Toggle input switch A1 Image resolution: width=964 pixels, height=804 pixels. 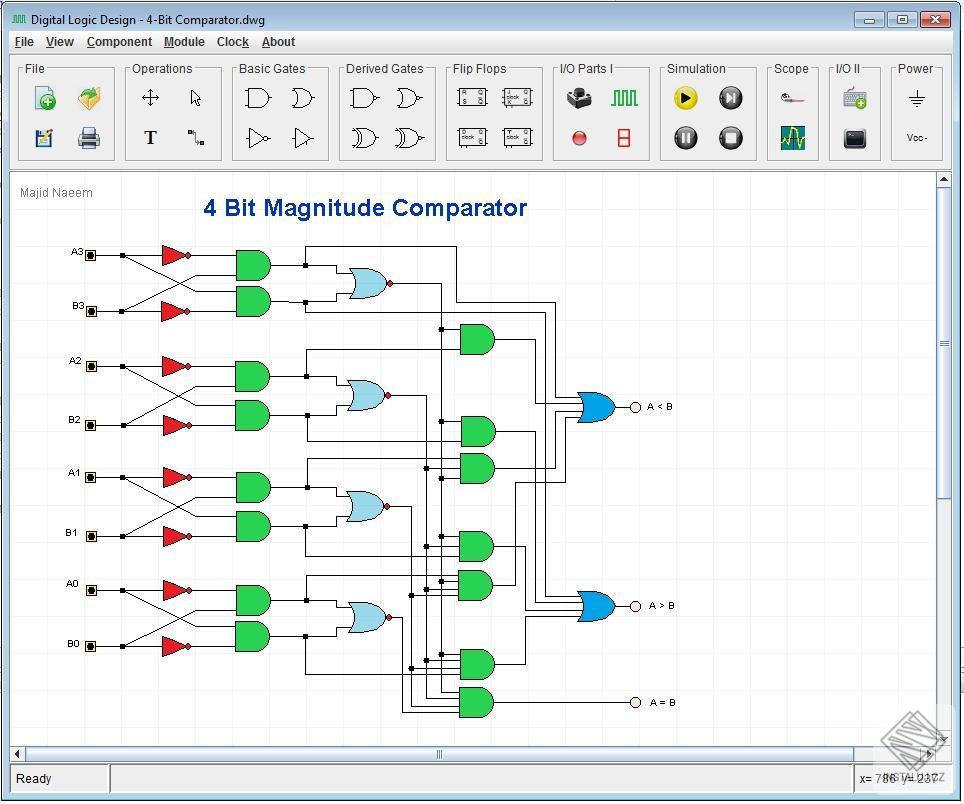pyautogui.click(x=90, y=476)
